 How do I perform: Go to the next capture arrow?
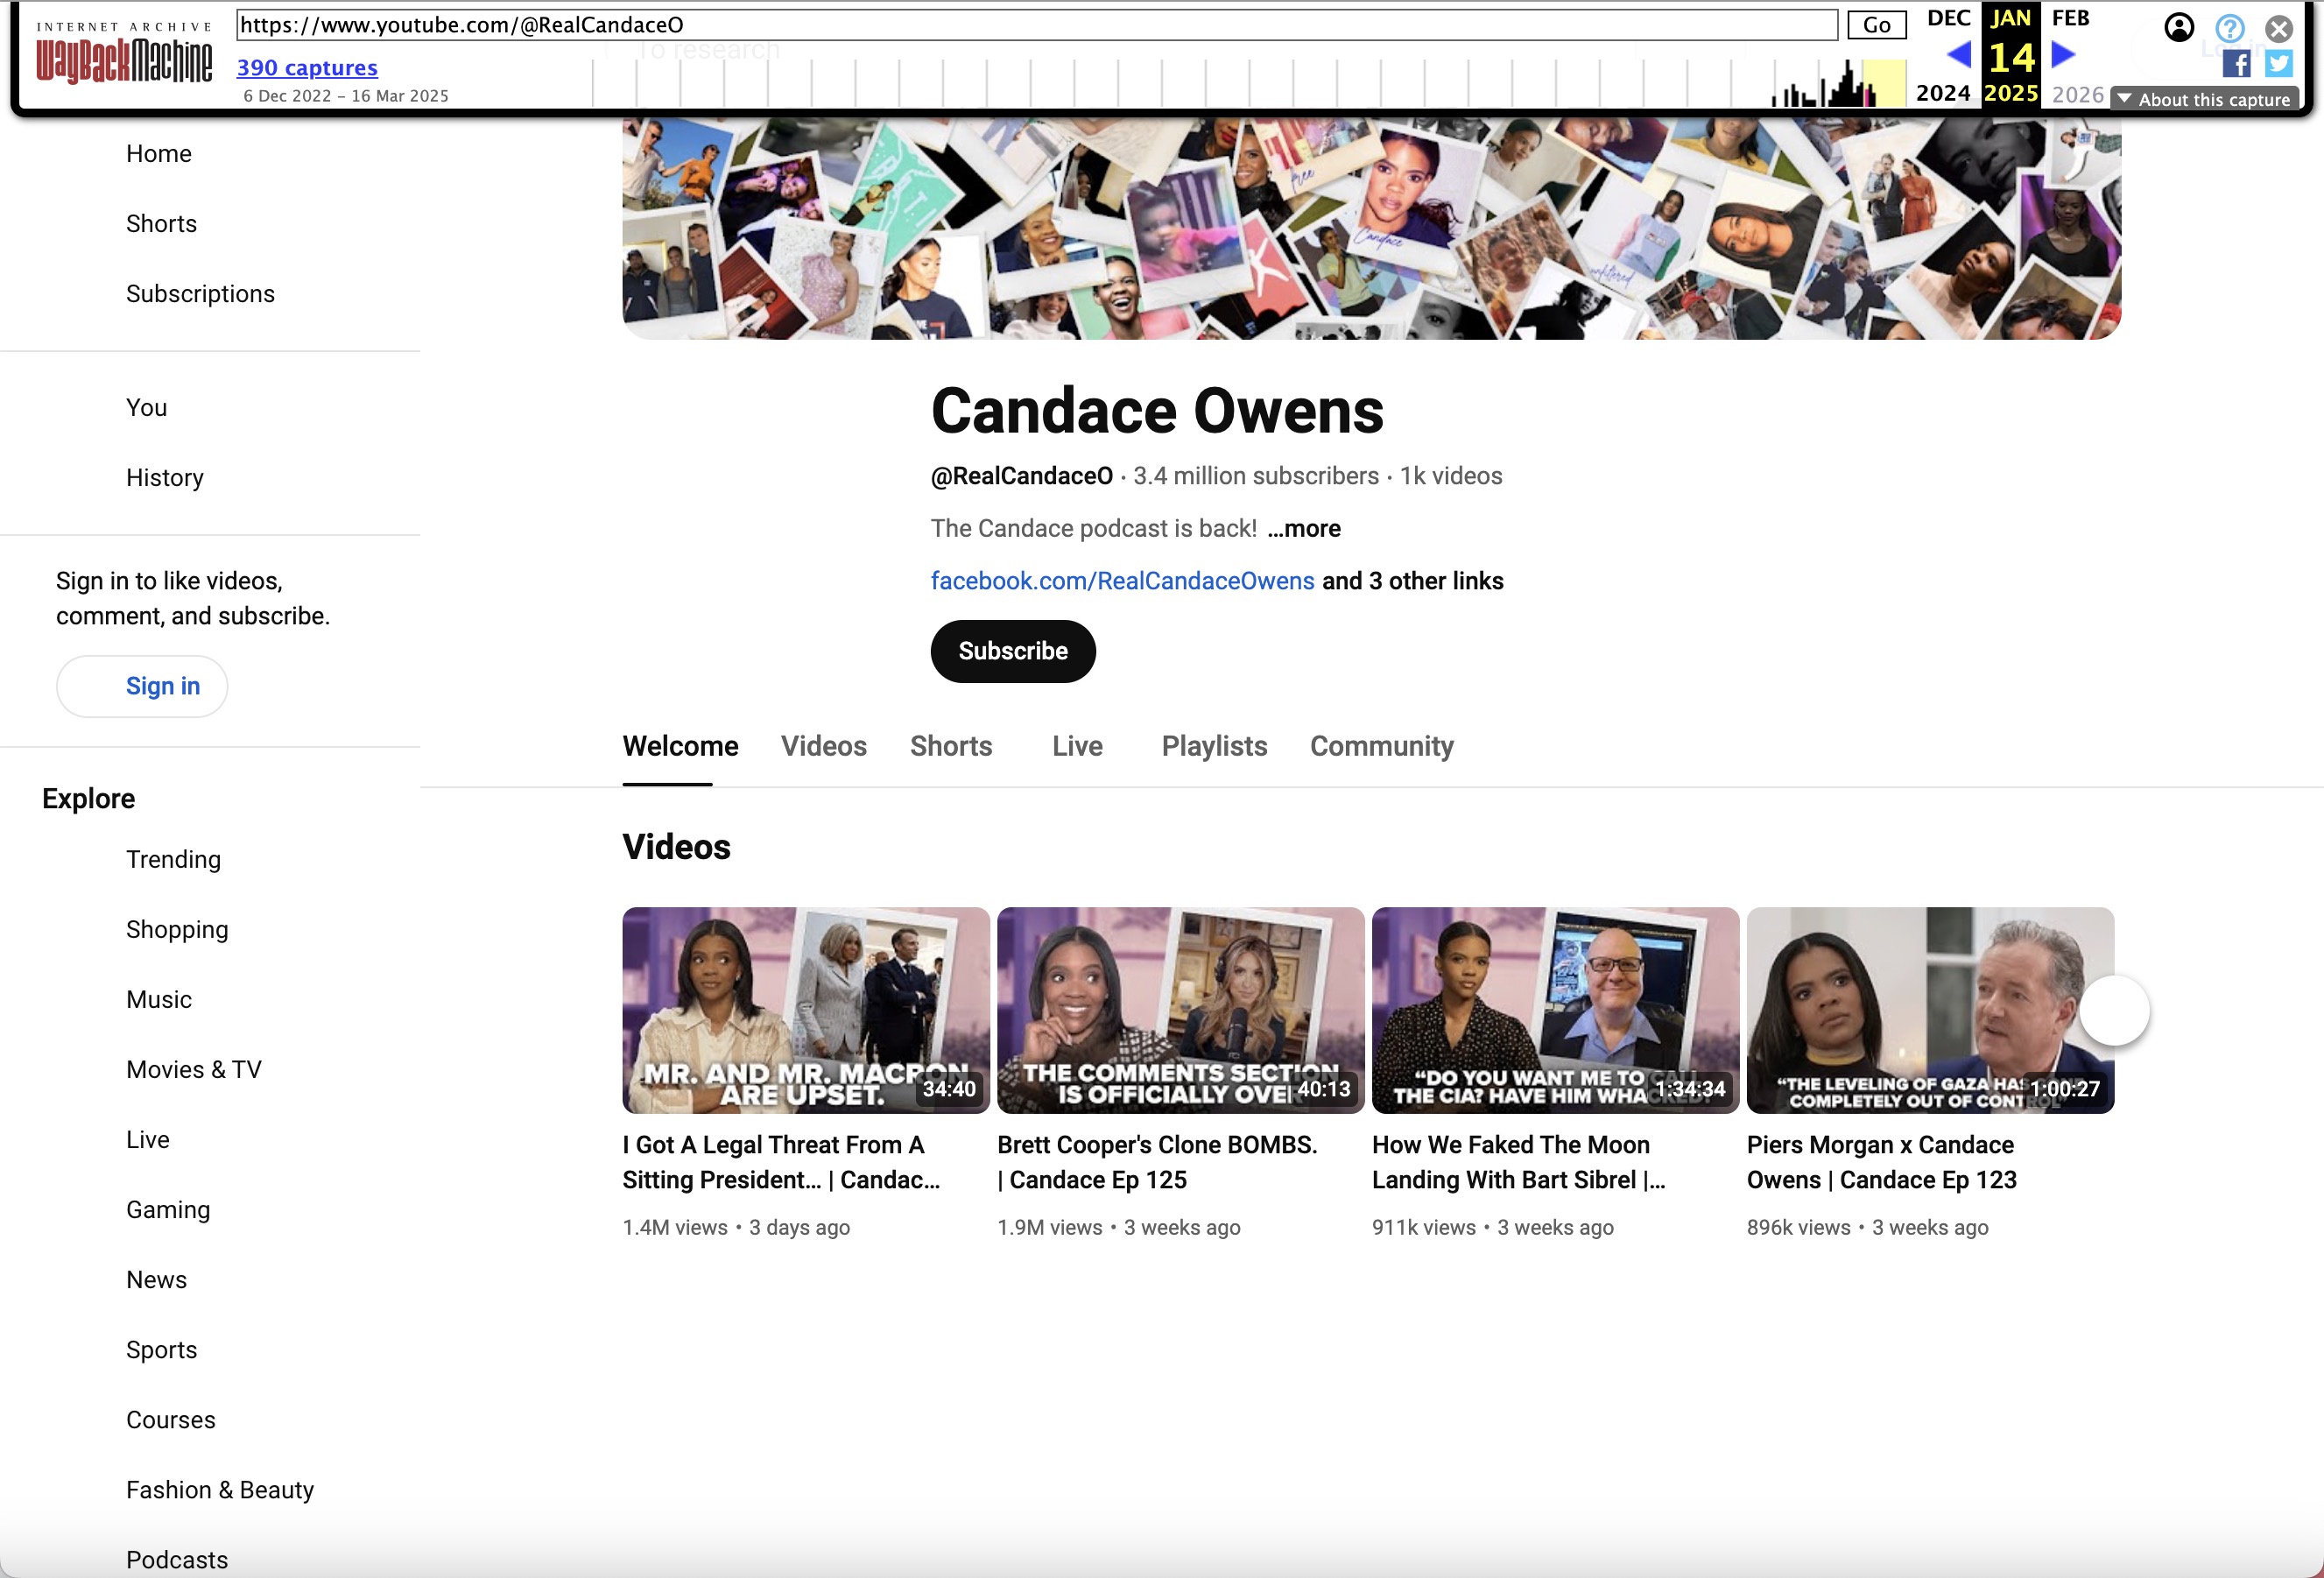[x=2063, y=55]
